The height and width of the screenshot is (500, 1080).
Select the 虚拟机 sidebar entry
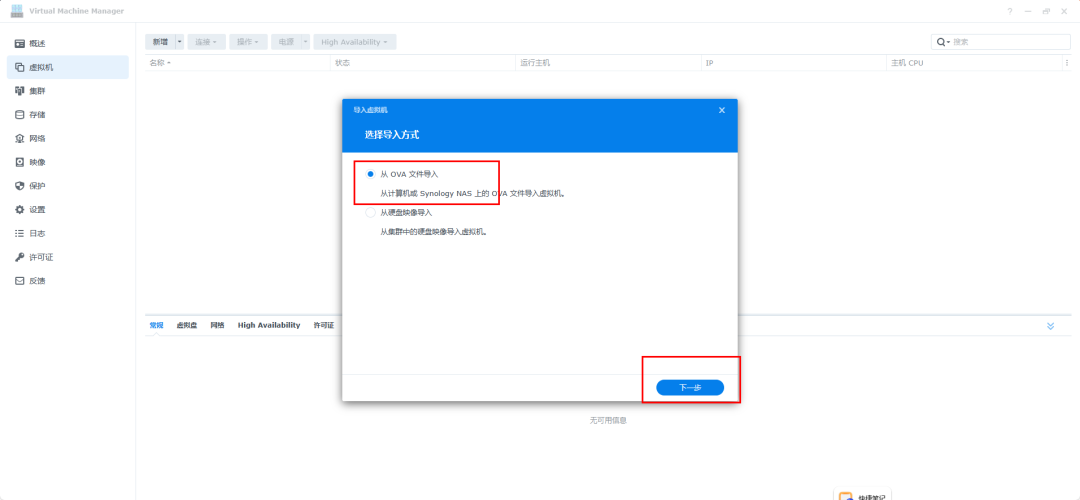coord(68,67)
